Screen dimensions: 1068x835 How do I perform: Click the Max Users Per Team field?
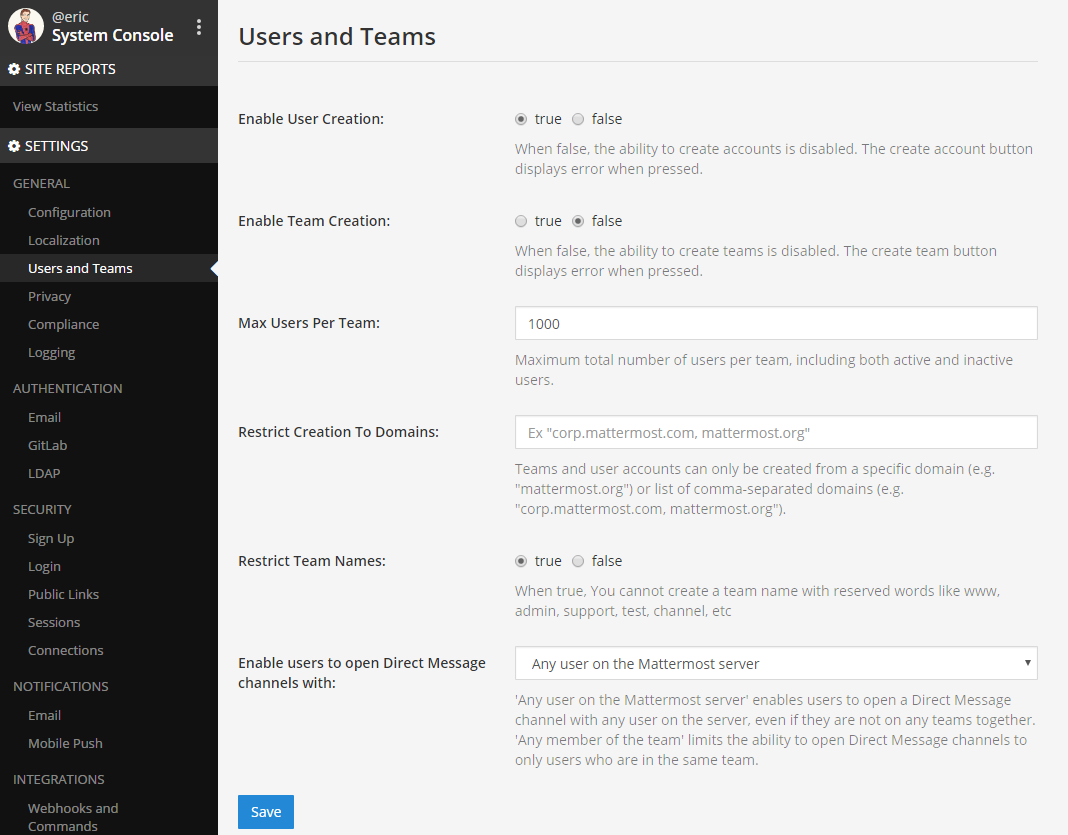pyautogui.click(x=776, y=324)
